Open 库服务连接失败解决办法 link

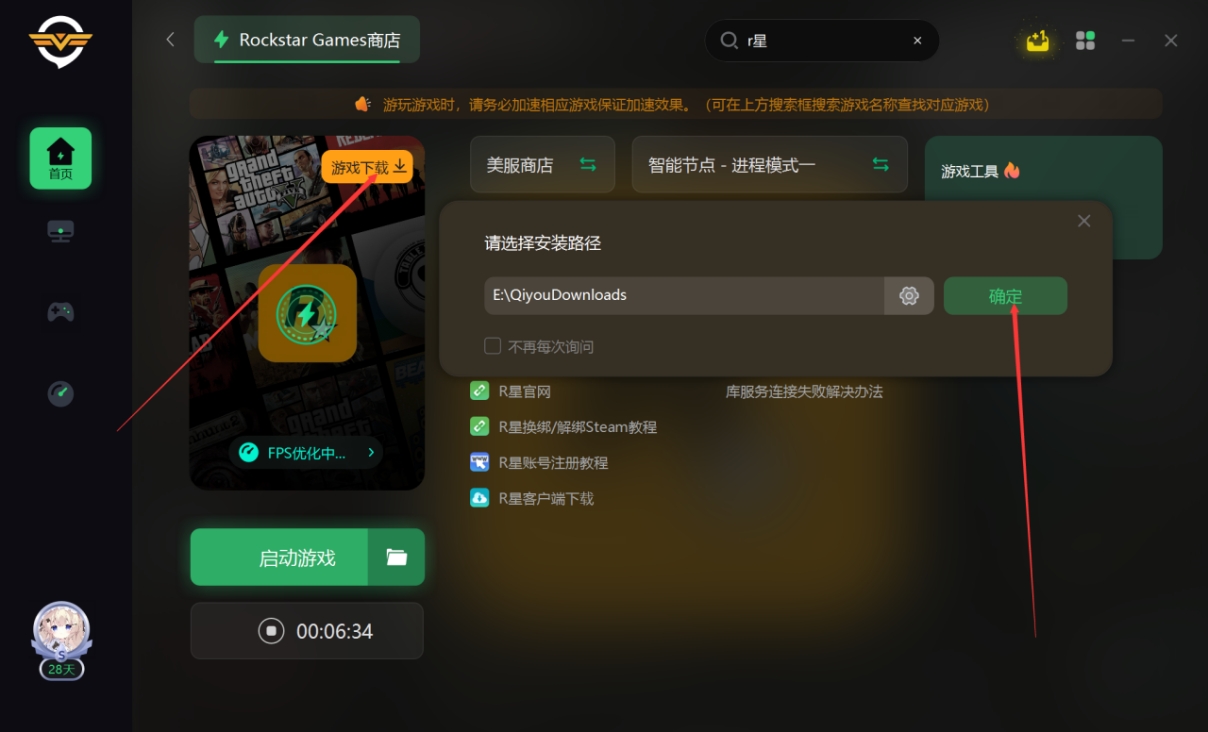point(804,391)
